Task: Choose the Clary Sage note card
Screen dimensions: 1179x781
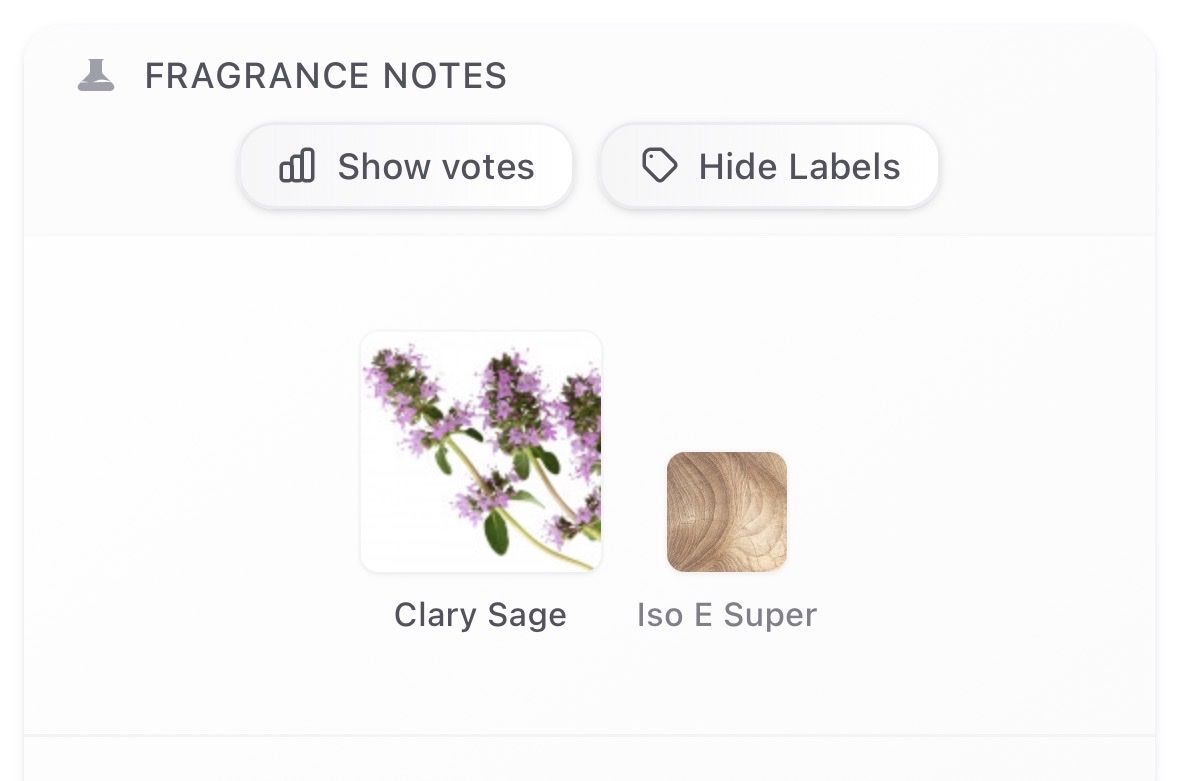Action: [481, 482]
